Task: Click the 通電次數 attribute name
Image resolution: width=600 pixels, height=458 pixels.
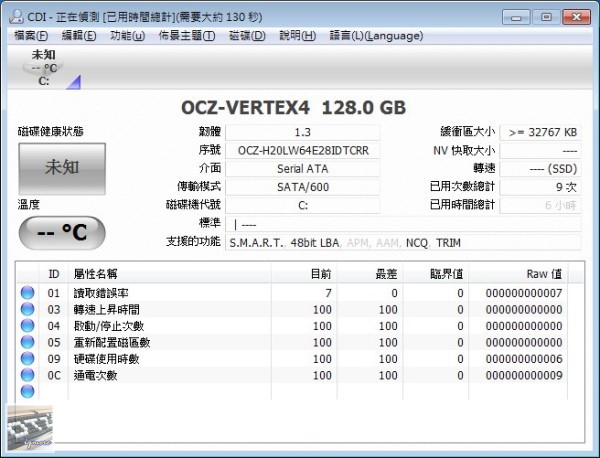Action: coord(95,375)
